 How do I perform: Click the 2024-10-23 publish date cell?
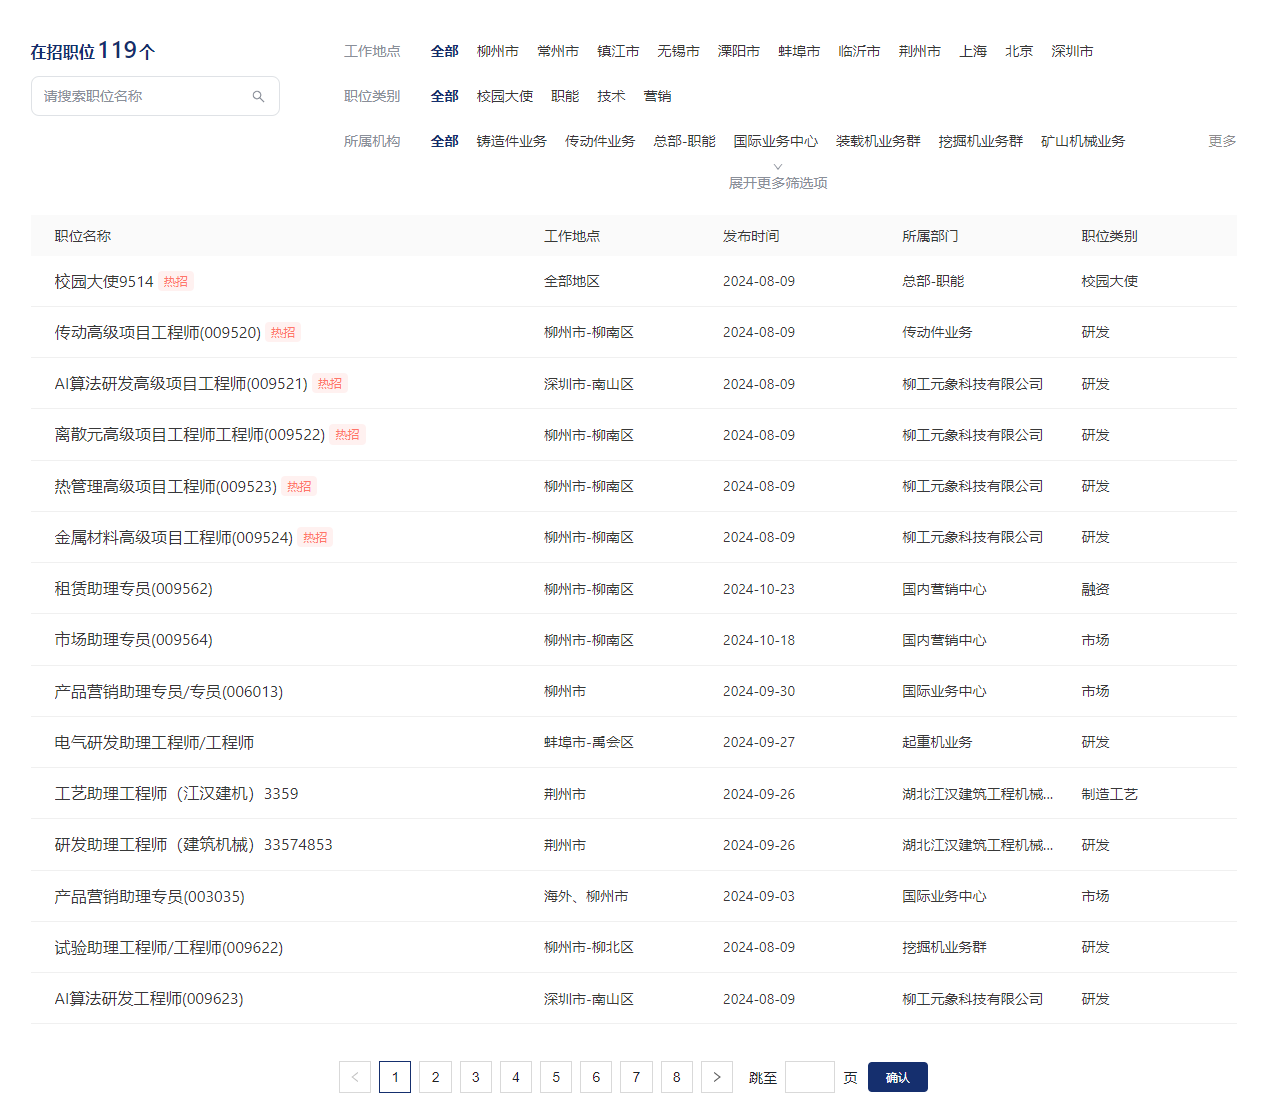[759, 589]
